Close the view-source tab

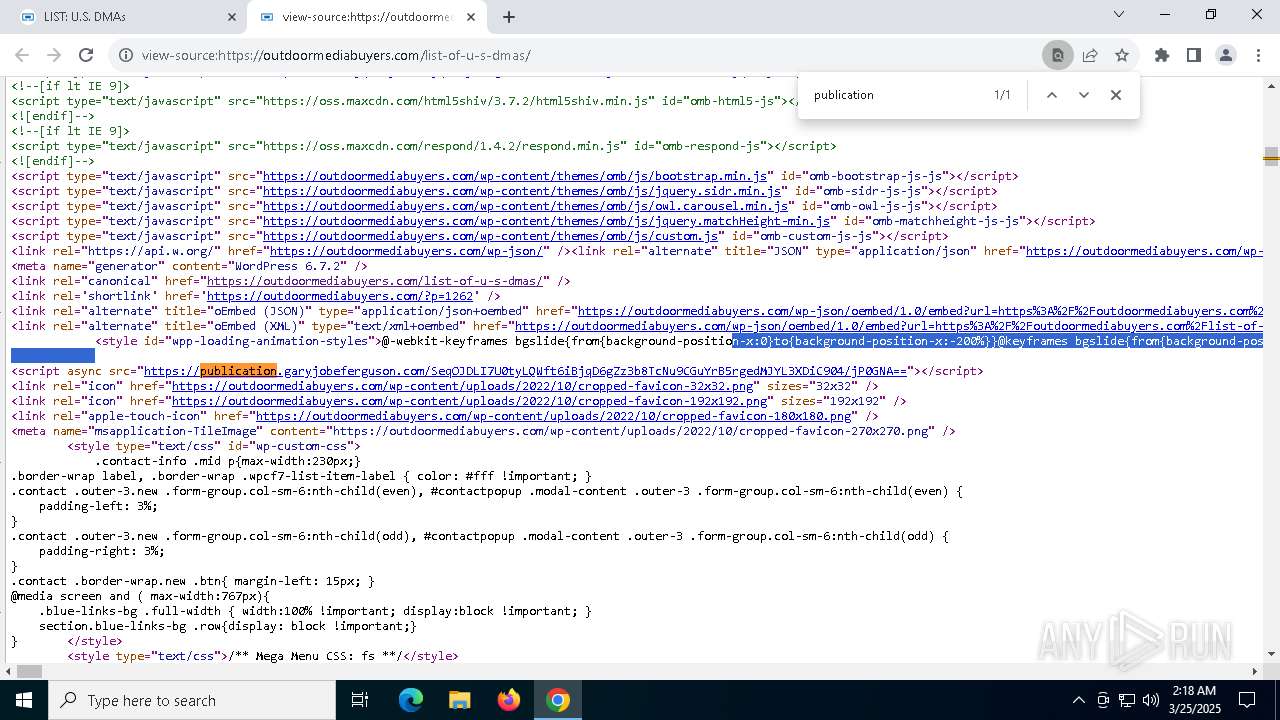pos(472,17)
